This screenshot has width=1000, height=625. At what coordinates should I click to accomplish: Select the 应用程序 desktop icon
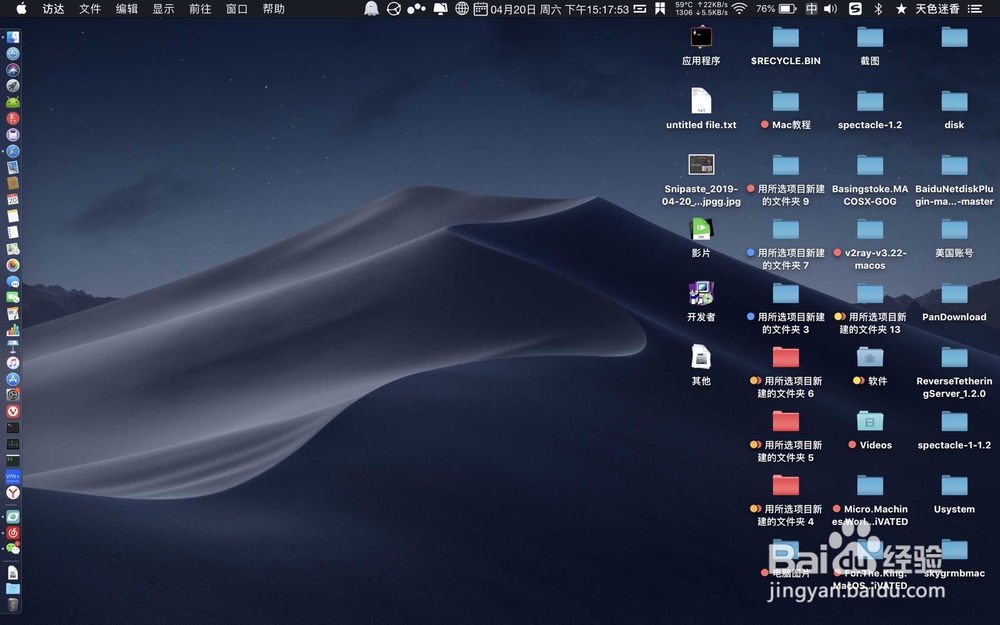[x=701, y=46]
